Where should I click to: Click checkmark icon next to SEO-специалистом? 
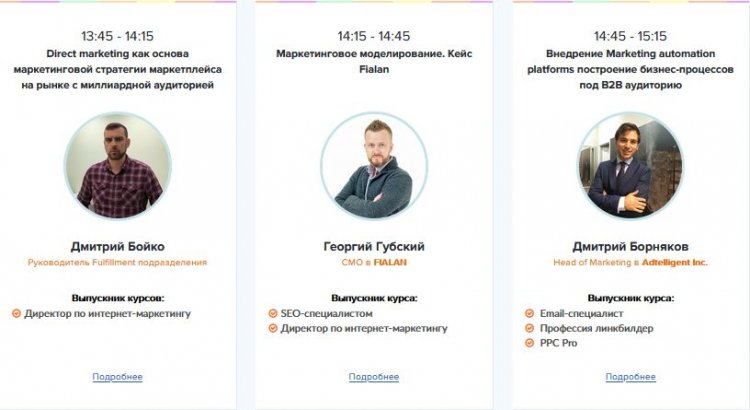(273, 314)
